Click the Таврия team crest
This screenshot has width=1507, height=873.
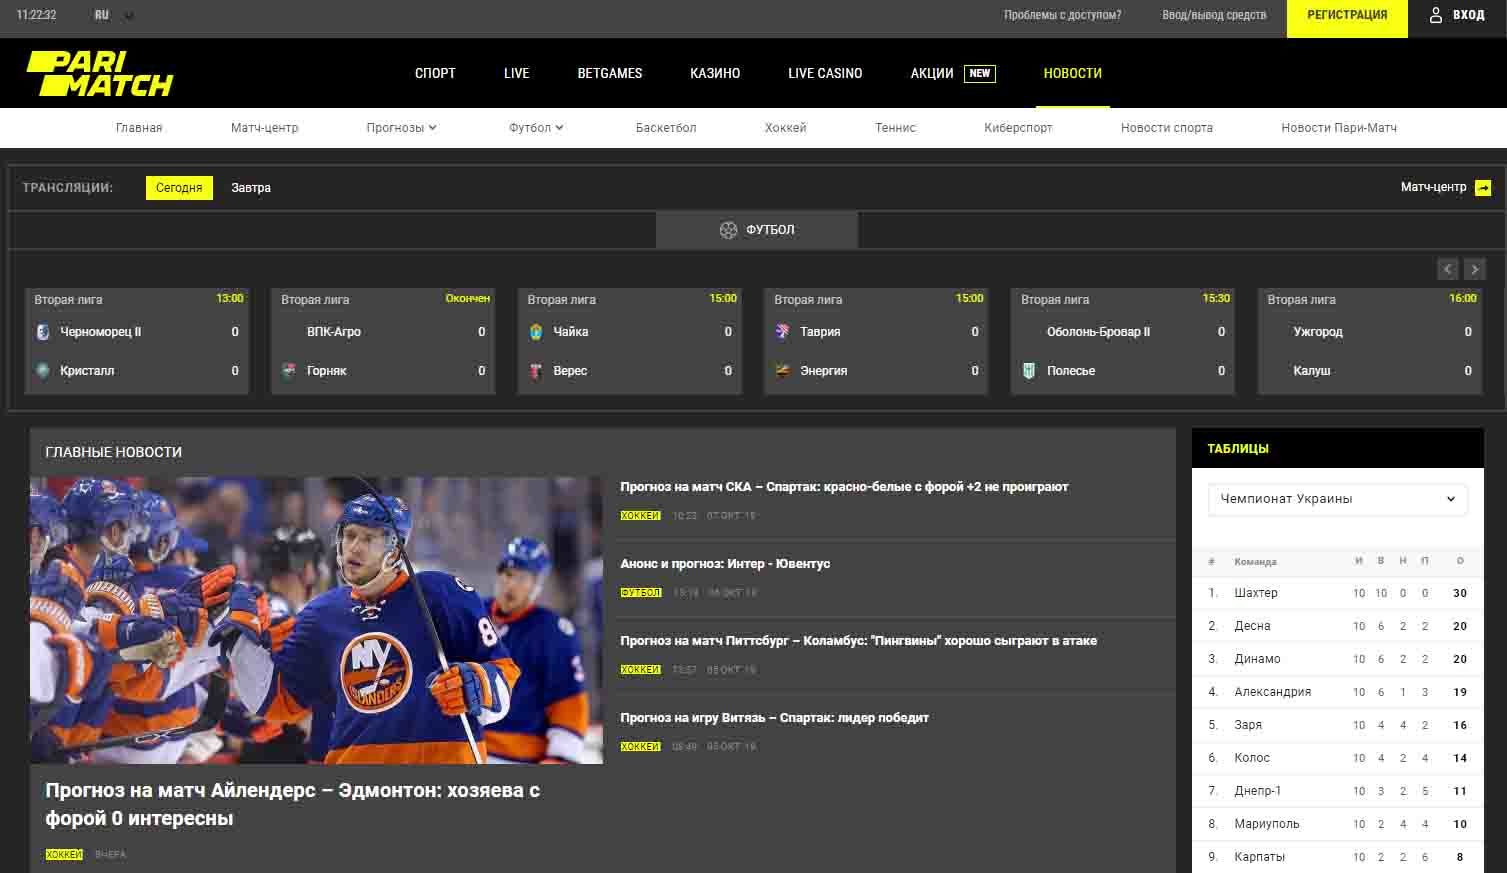(782, 332)
